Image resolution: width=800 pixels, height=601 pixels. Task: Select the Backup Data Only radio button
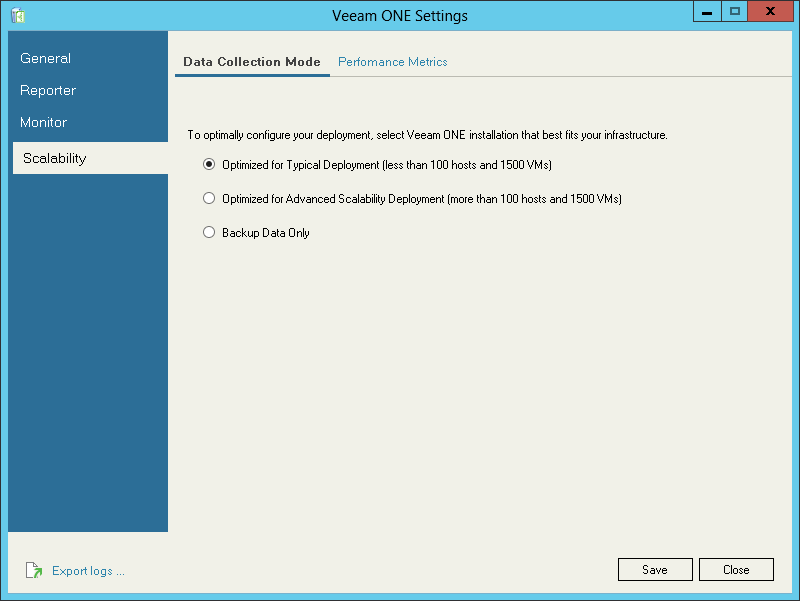(209, 232)
